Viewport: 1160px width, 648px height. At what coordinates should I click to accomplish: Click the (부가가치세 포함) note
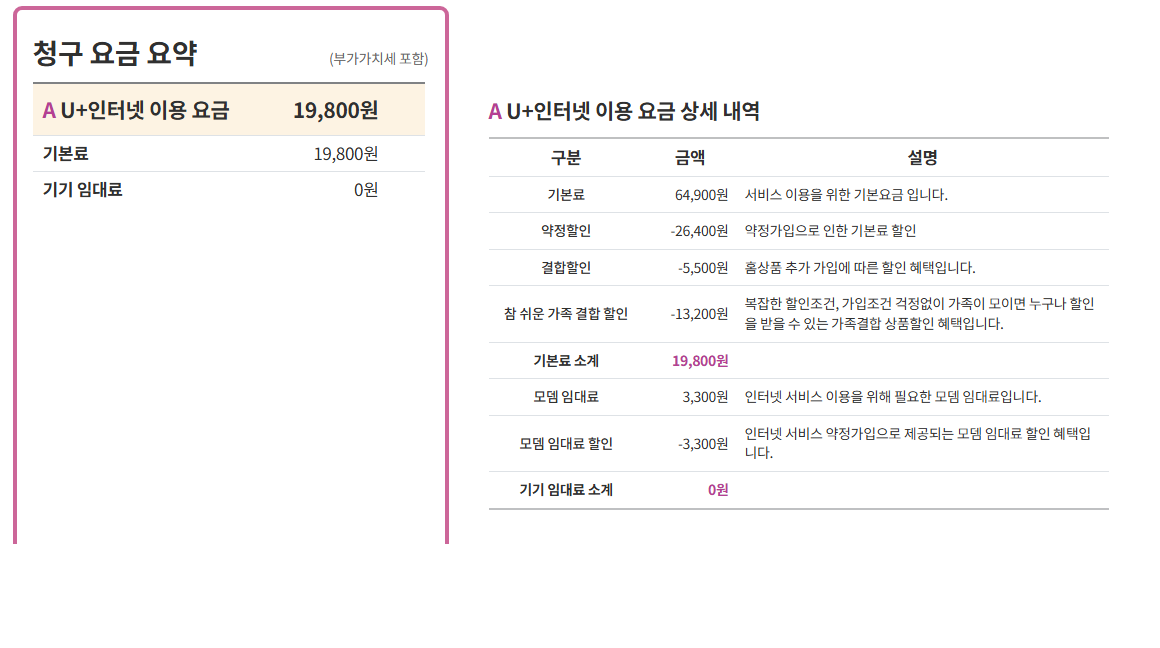coord(376,59)
